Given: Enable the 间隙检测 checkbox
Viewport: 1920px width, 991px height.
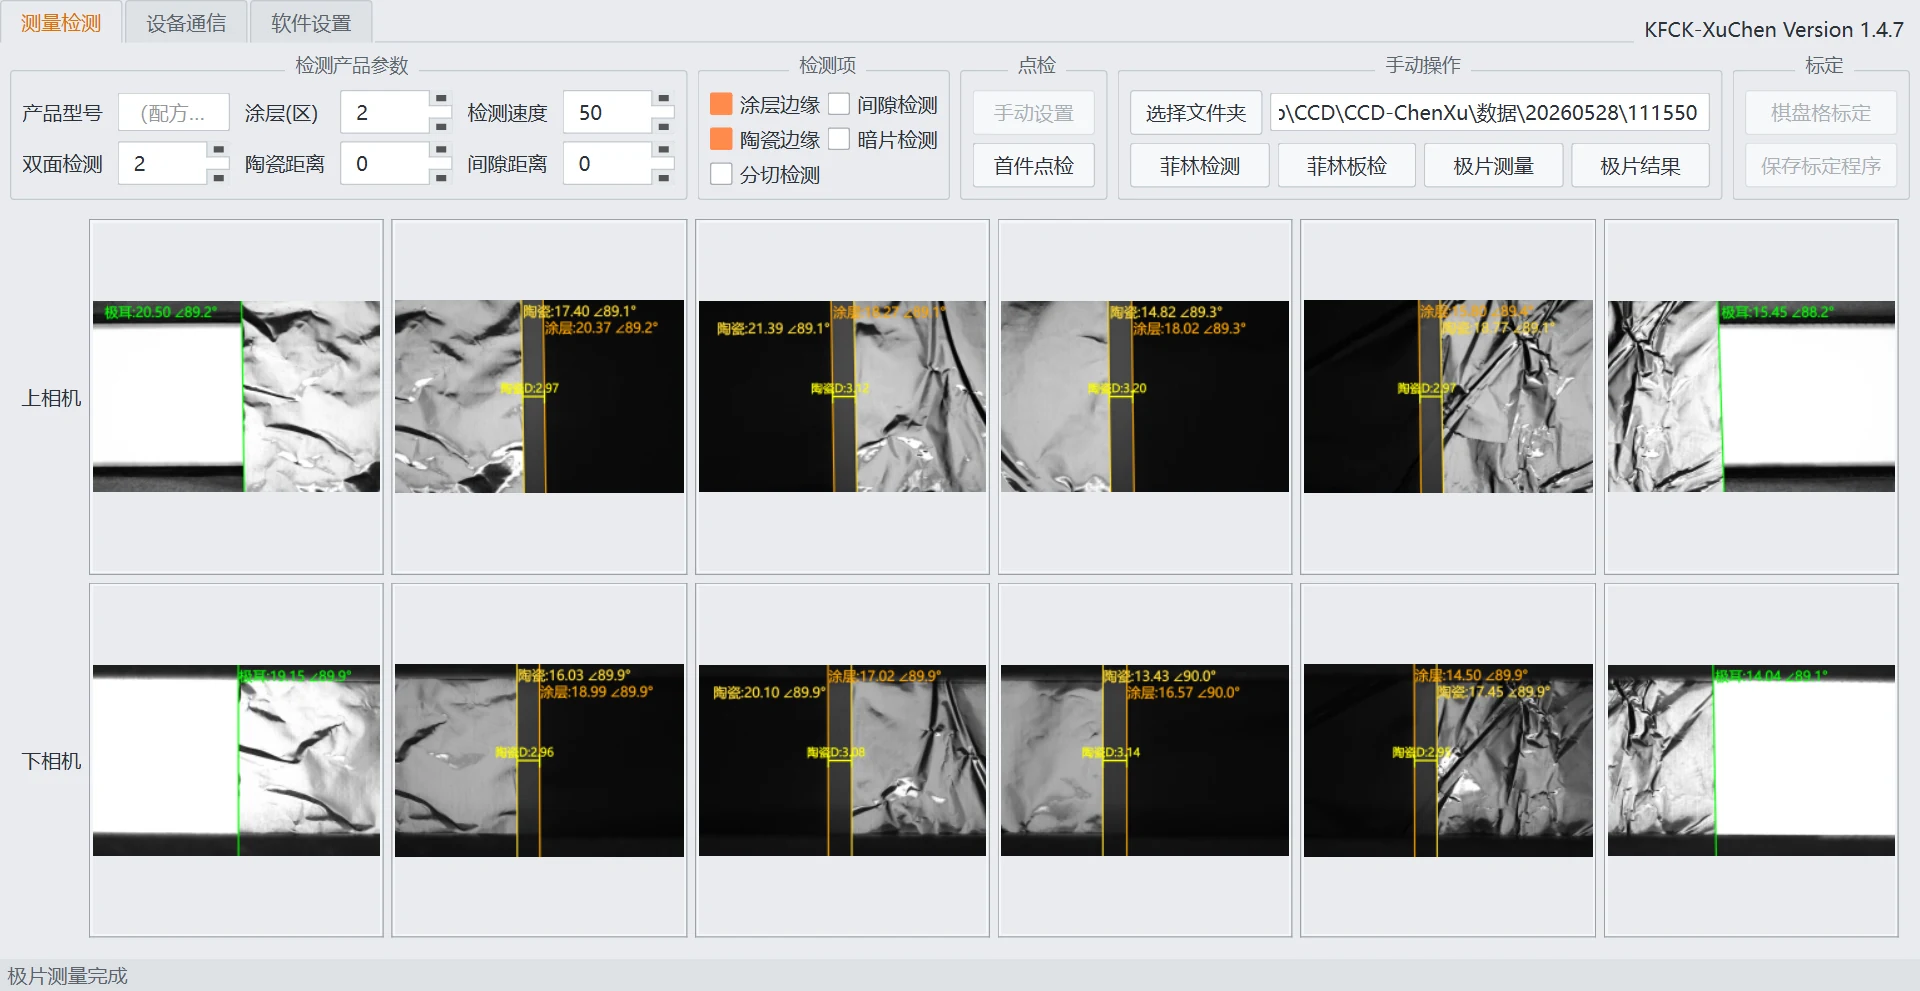Looking at the screenshot, I should pos(839,104).
